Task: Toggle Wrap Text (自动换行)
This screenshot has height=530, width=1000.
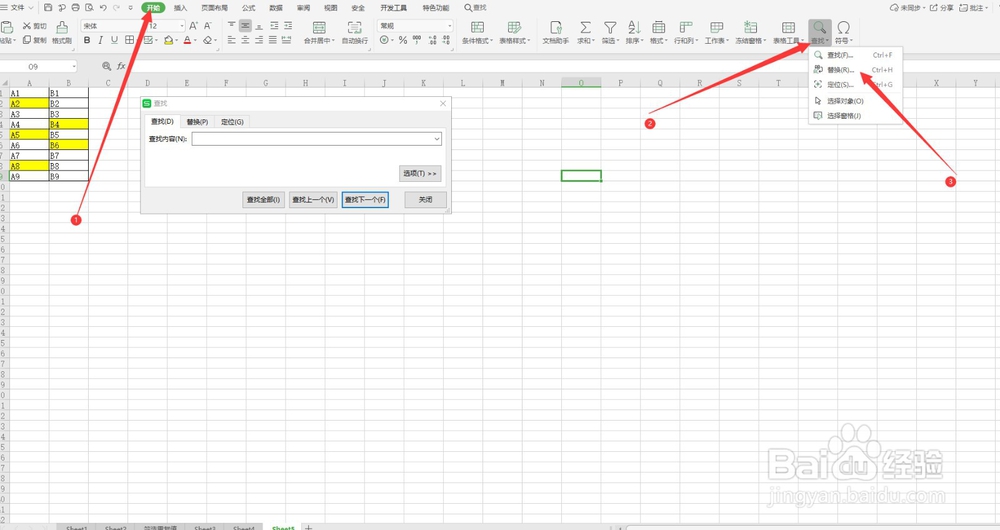Action: click(355, 32)
